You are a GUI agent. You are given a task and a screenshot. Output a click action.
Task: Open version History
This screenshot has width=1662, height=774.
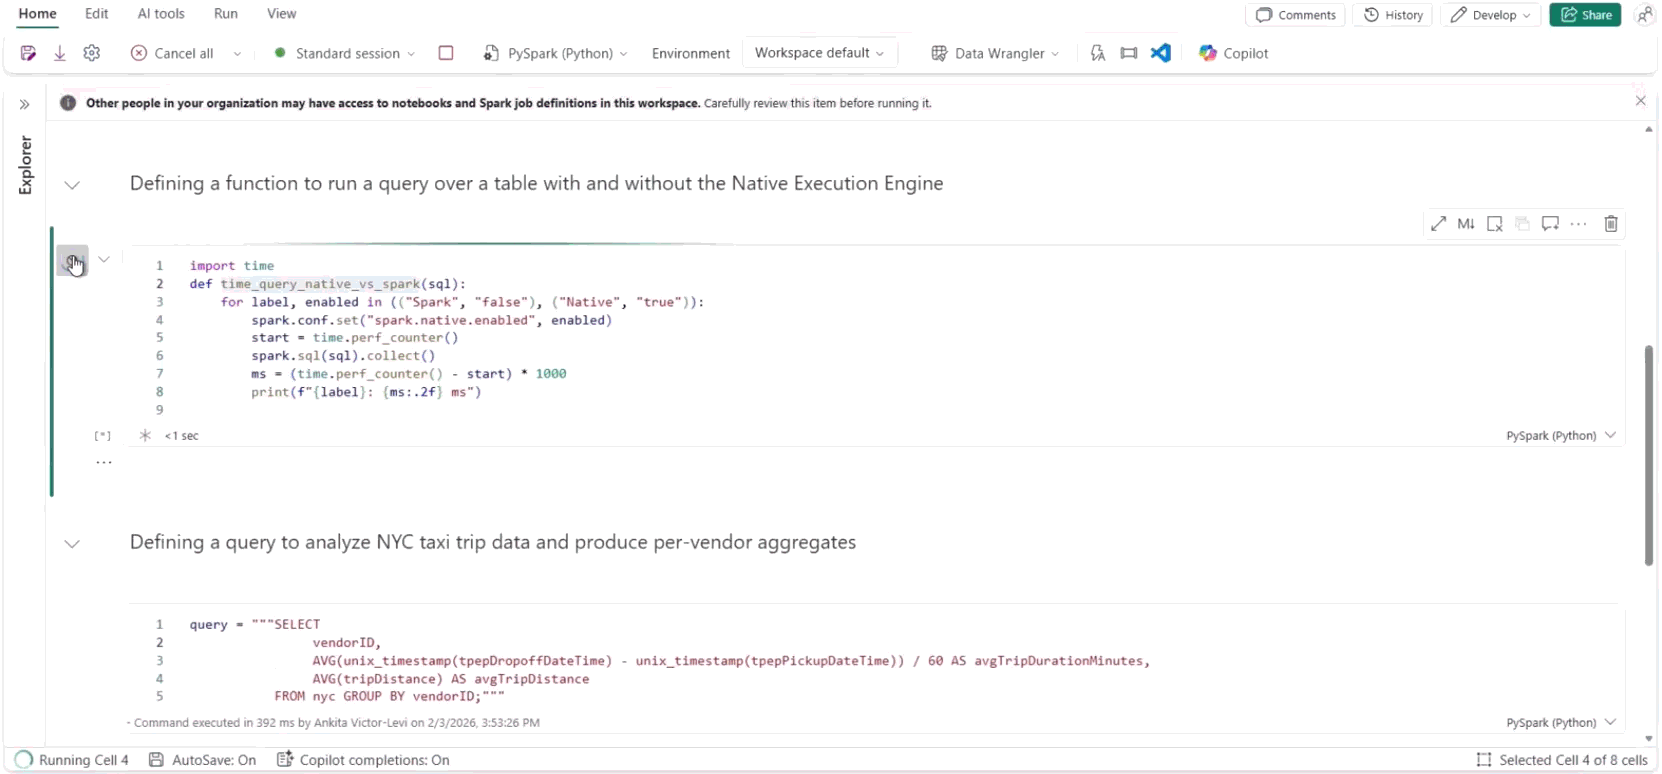(x=1393, y=15)
